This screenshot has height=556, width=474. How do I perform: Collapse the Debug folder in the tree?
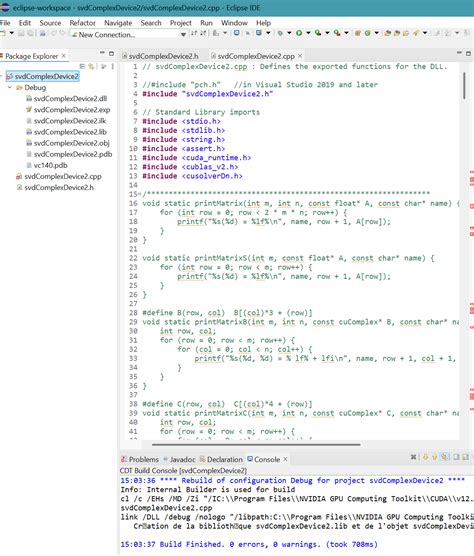tap(10, 87)
